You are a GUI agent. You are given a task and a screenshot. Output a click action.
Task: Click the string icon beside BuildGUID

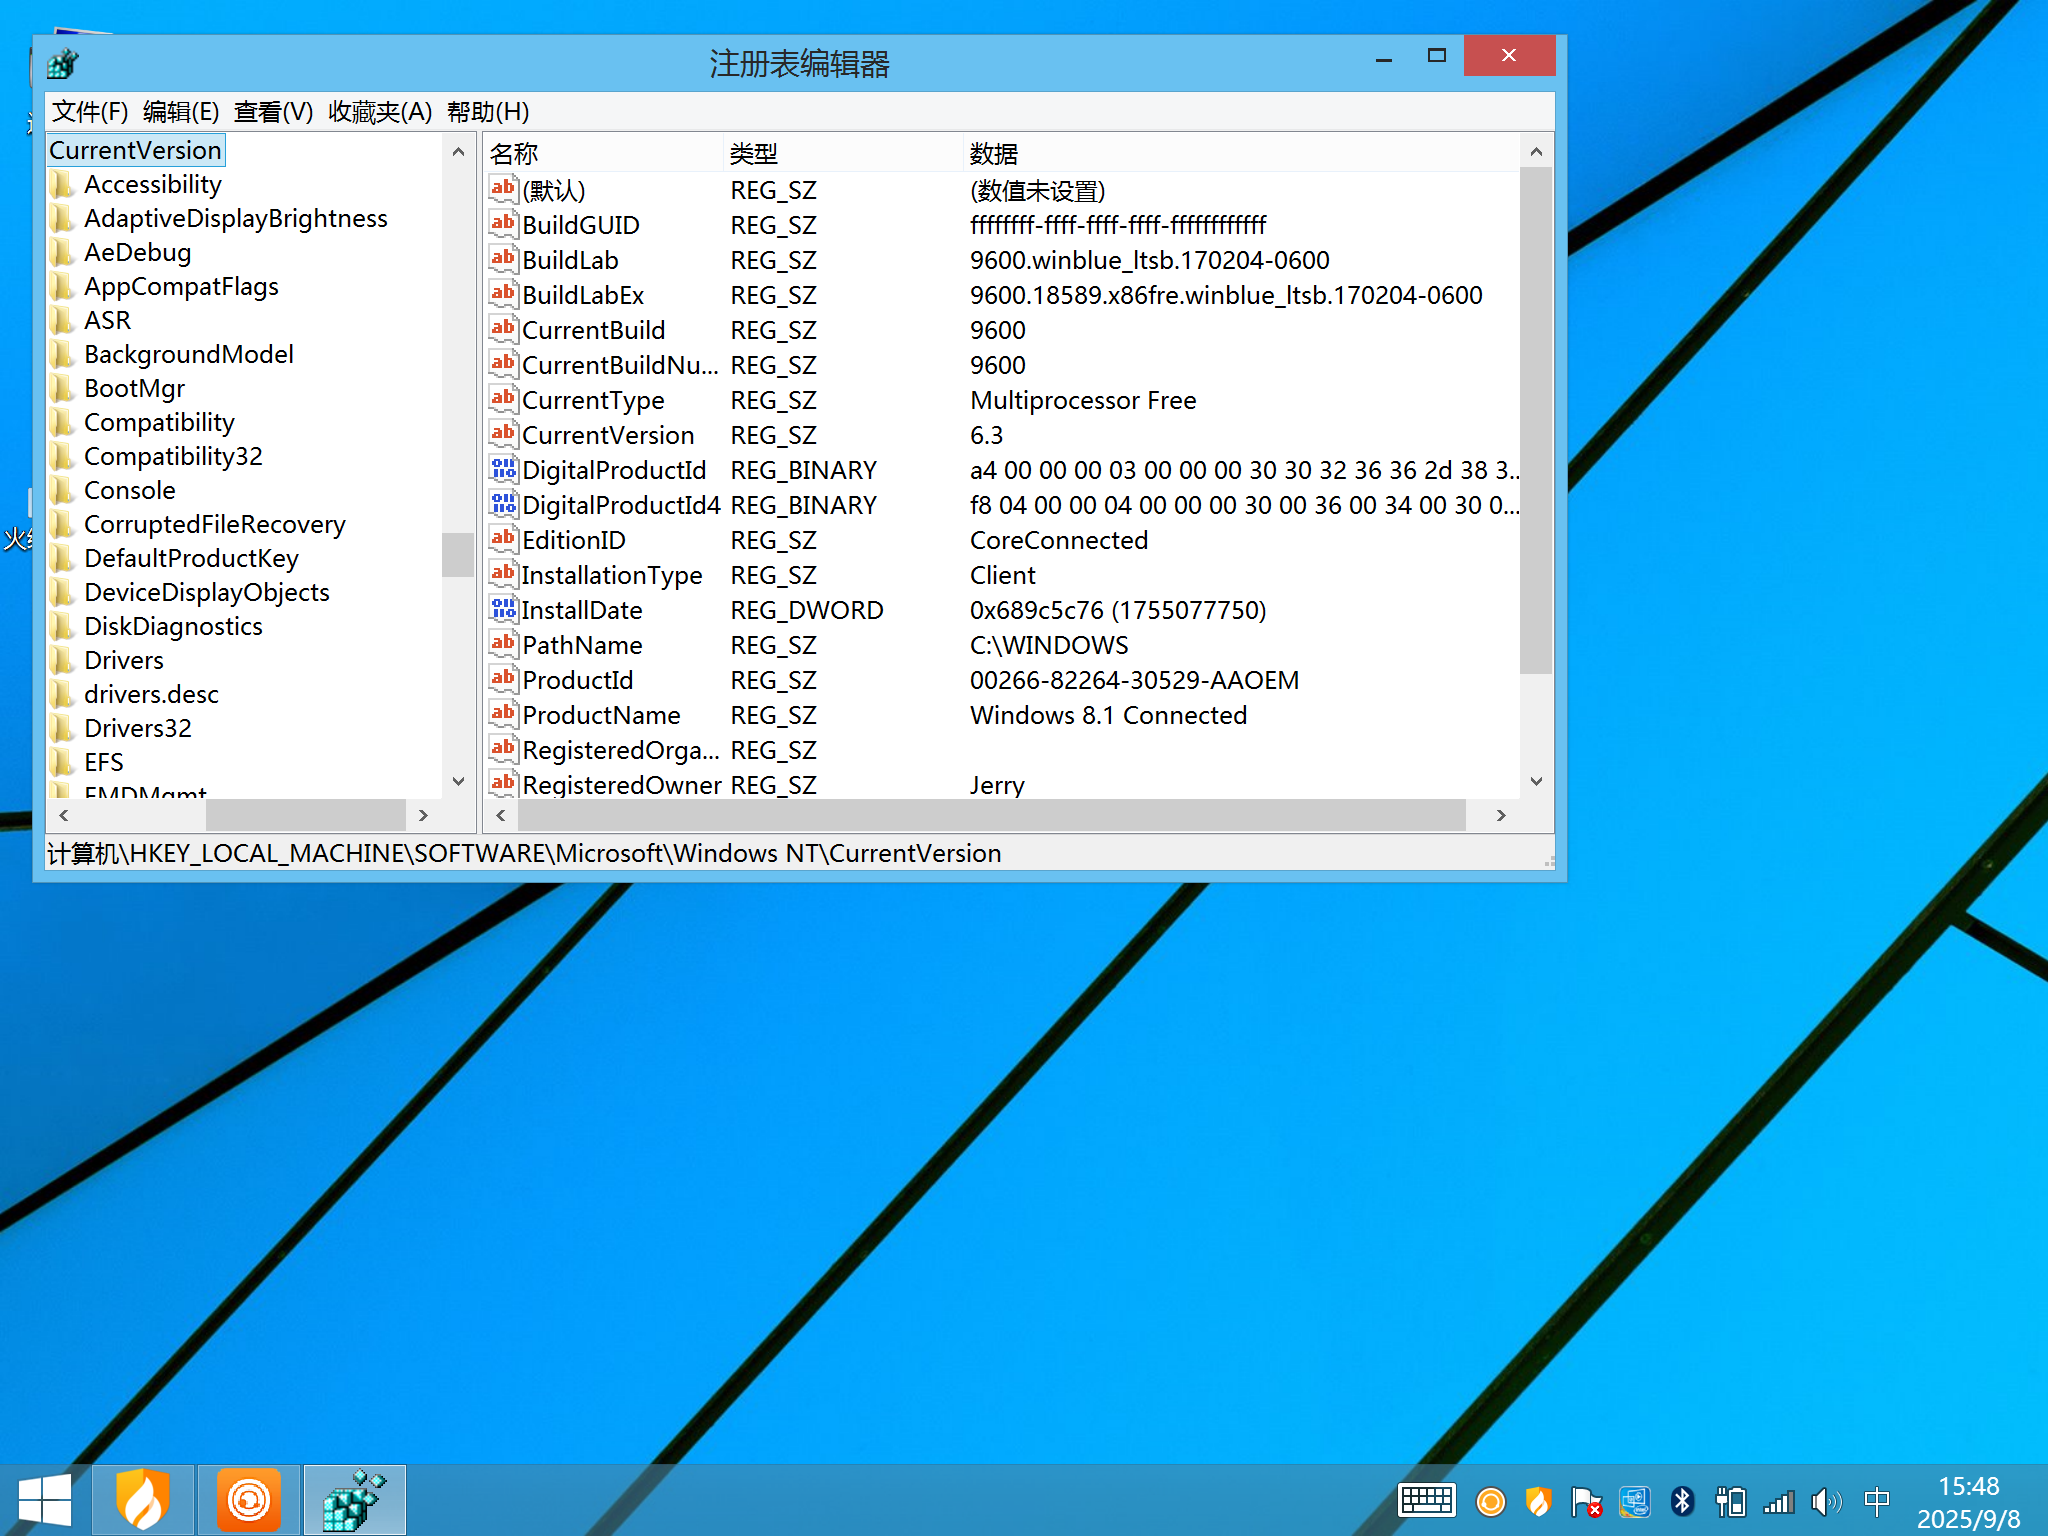click(x=503, y=224)
